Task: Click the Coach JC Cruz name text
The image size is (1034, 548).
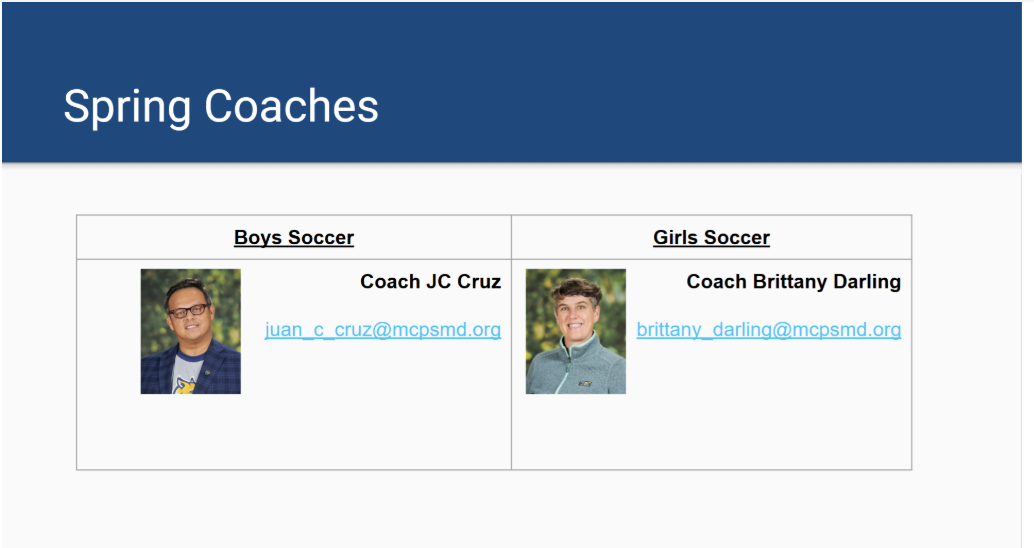Action: pyautogui.click(x=431, y=282)
